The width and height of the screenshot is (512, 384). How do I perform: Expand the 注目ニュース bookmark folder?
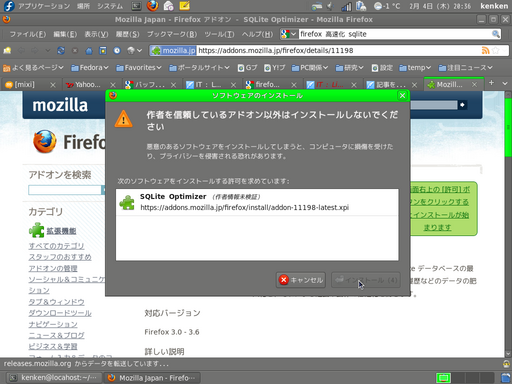click(465, 68)
